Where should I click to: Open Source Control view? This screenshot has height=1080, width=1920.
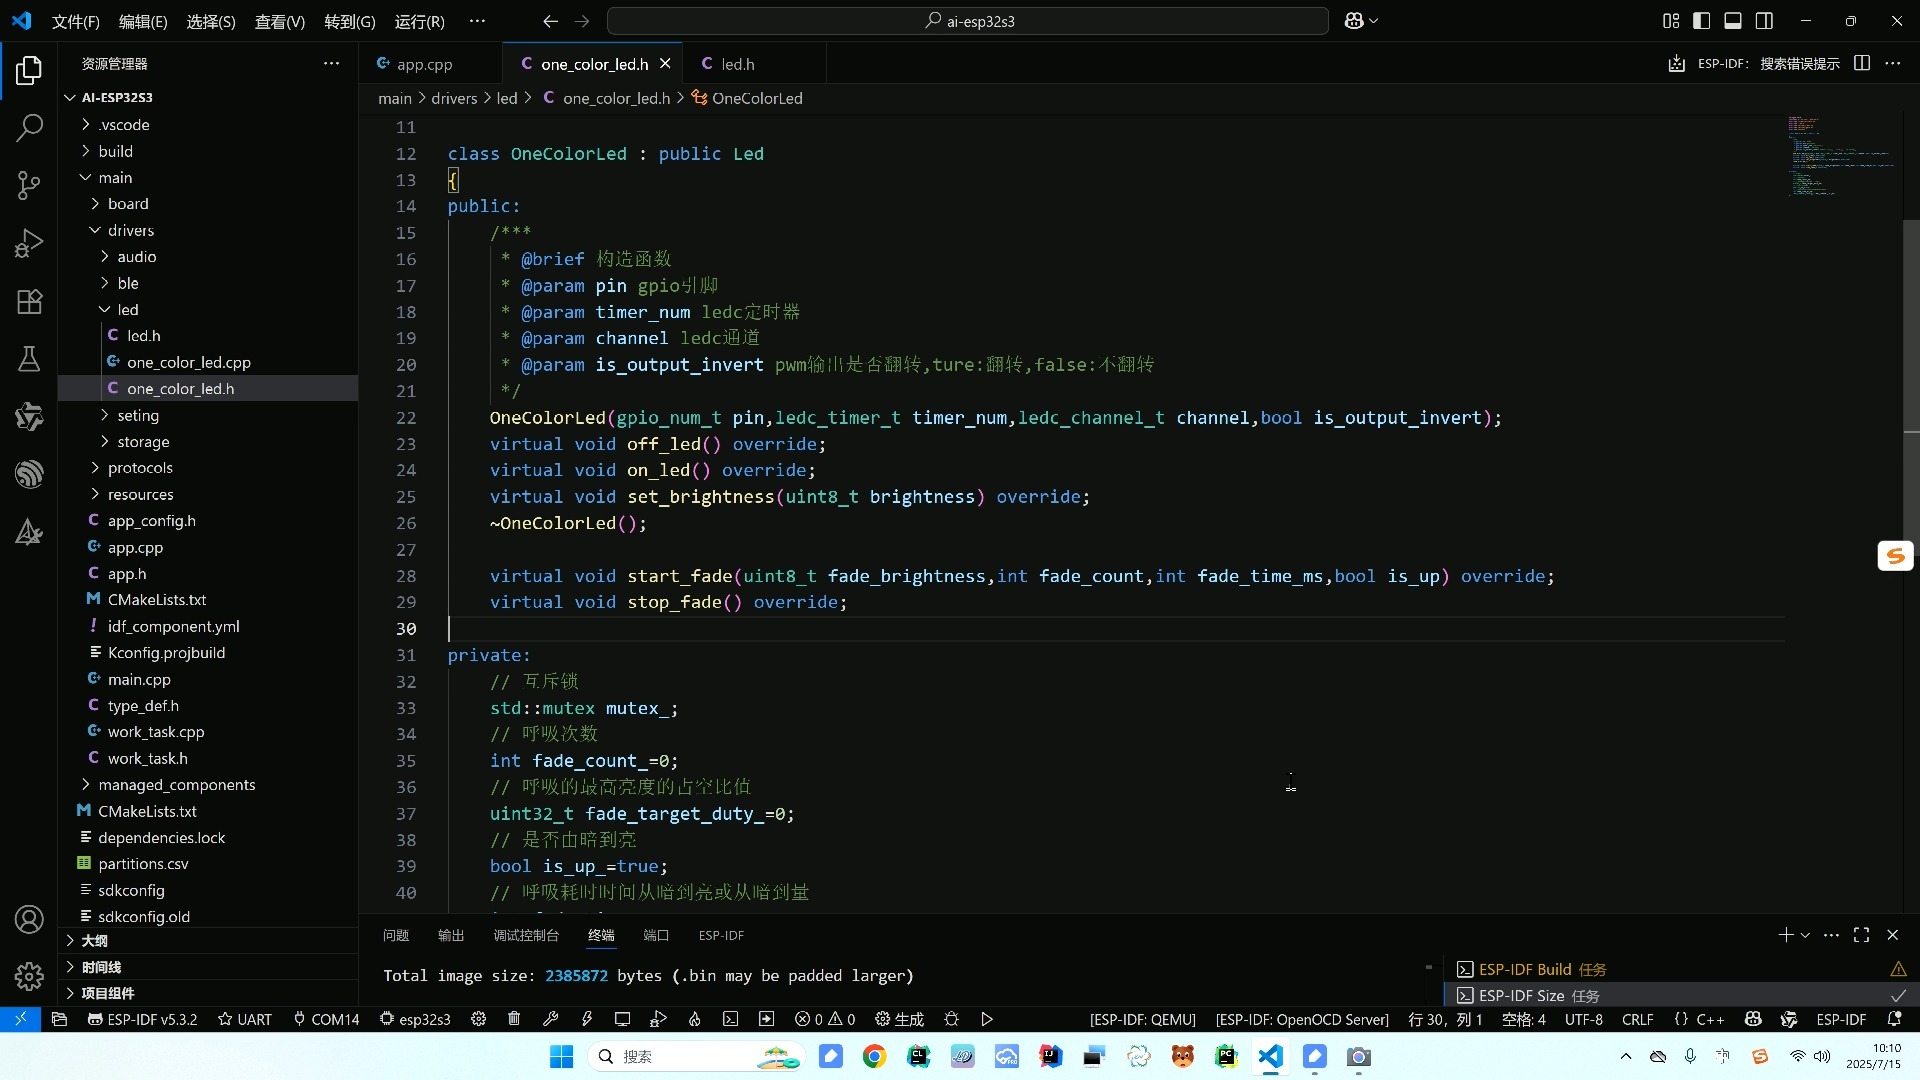pos(29,185)
